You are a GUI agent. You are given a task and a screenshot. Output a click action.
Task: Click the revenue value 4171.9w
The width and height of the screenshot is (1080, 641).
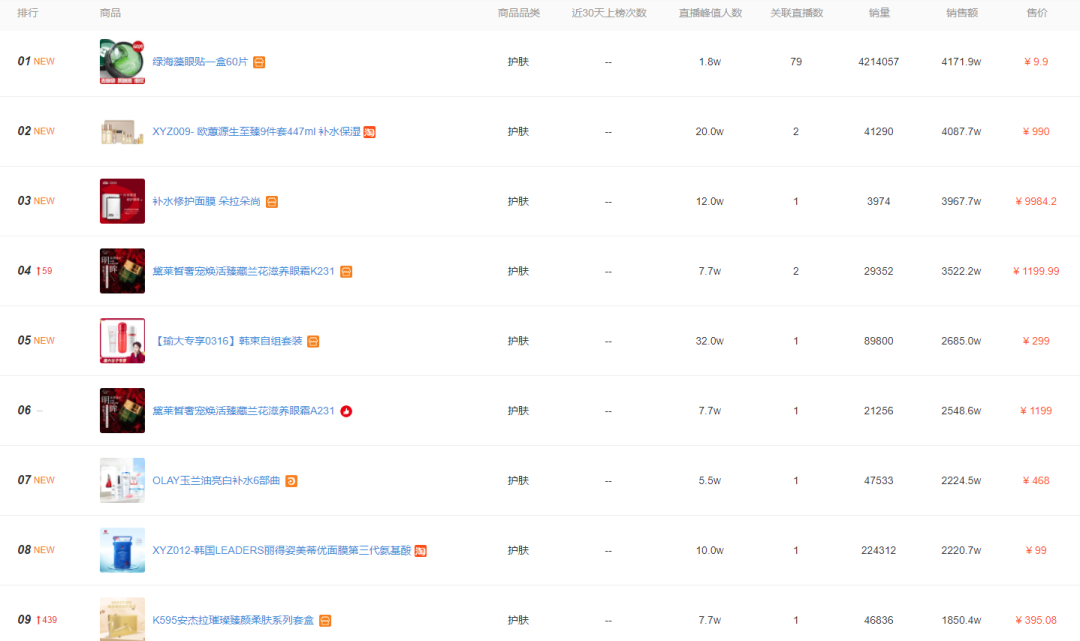point(962,61)
